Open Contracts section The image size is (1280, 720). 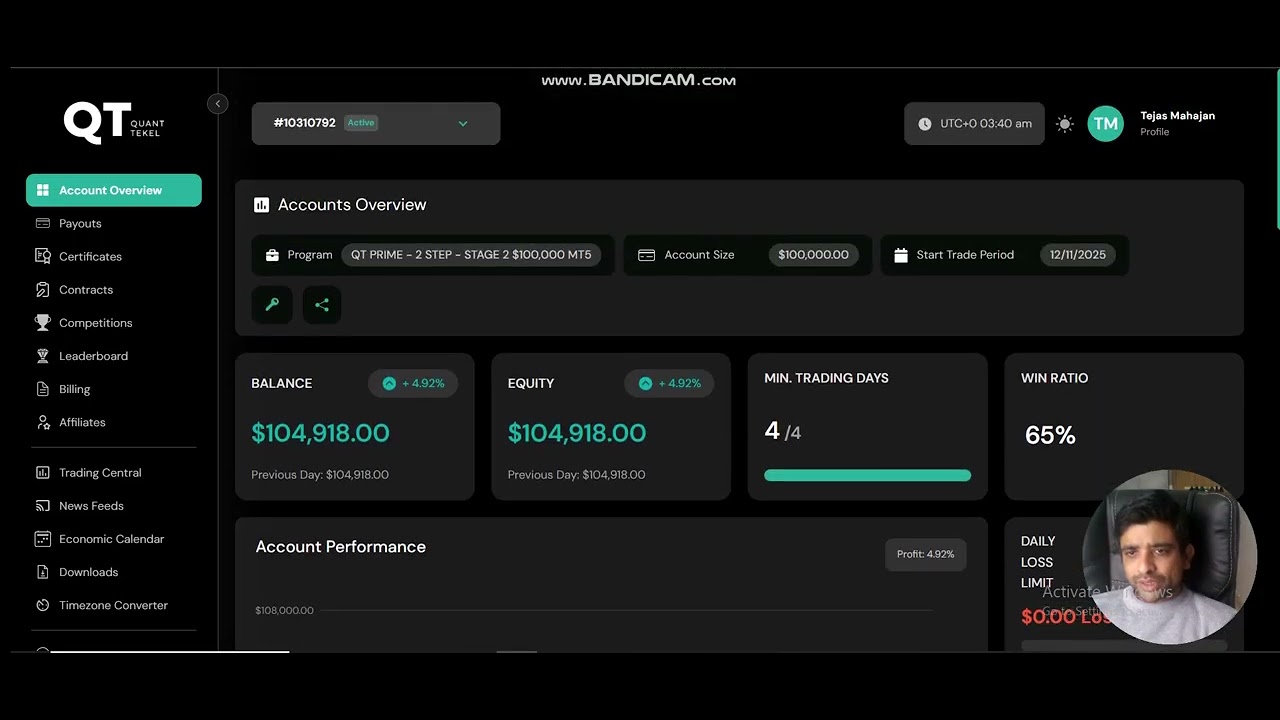click(86, 290)
